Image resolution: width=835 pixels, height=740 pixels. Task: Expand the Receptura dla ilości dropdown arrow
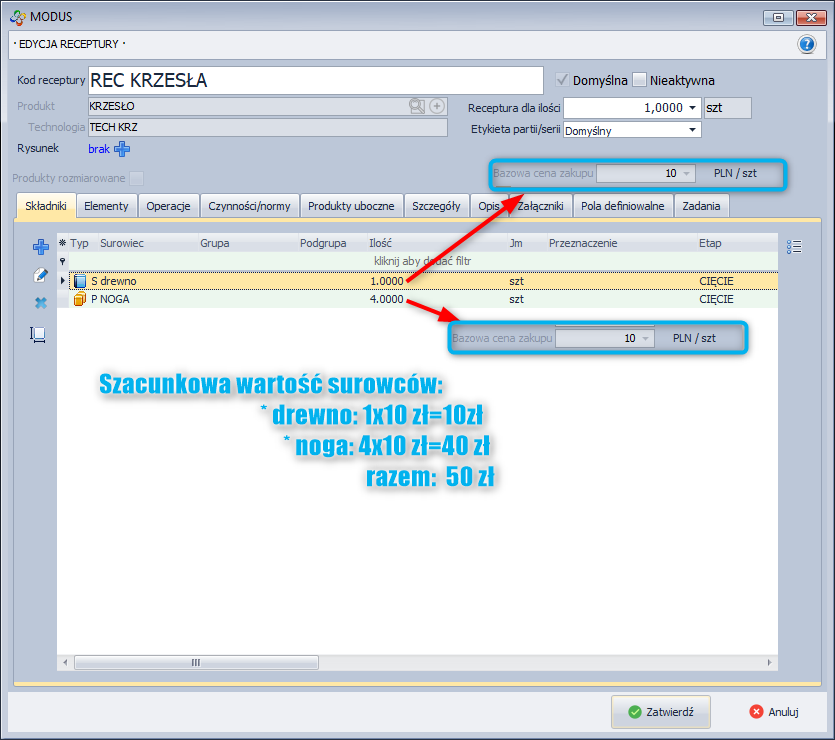692,108
